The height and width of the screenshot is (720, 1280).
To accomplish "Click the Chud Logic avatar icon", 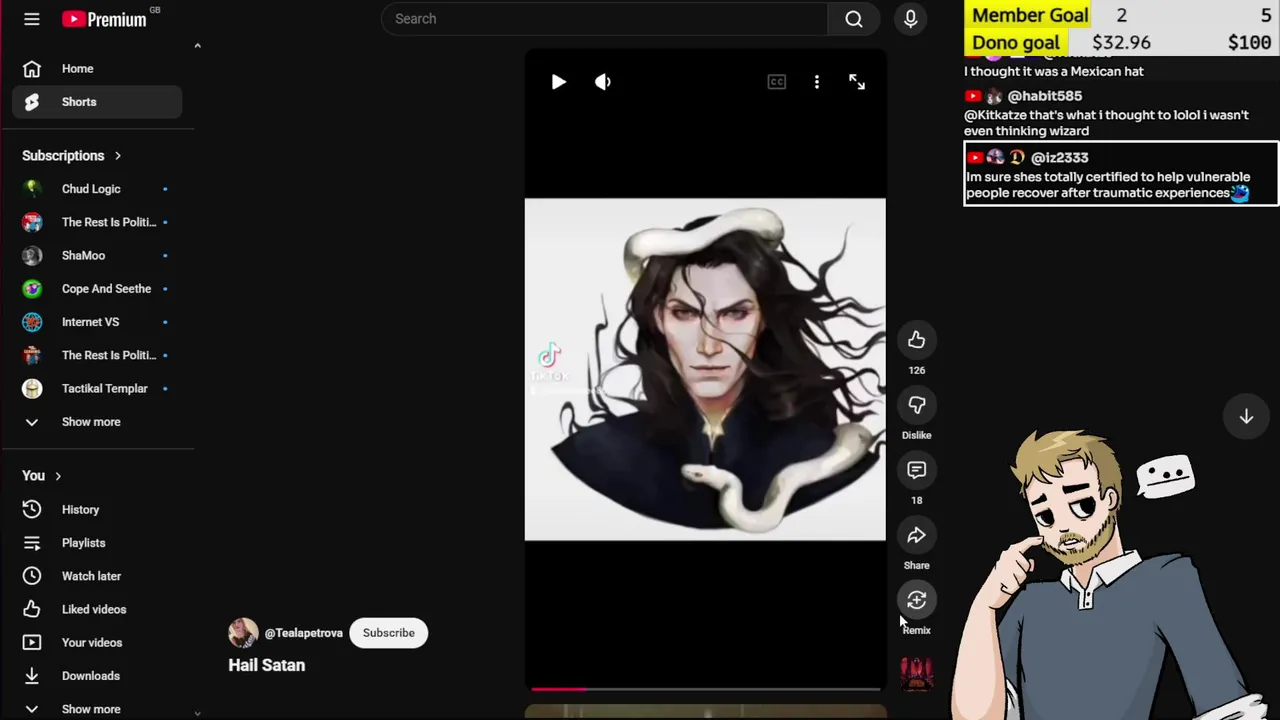I will coord(32,189).
